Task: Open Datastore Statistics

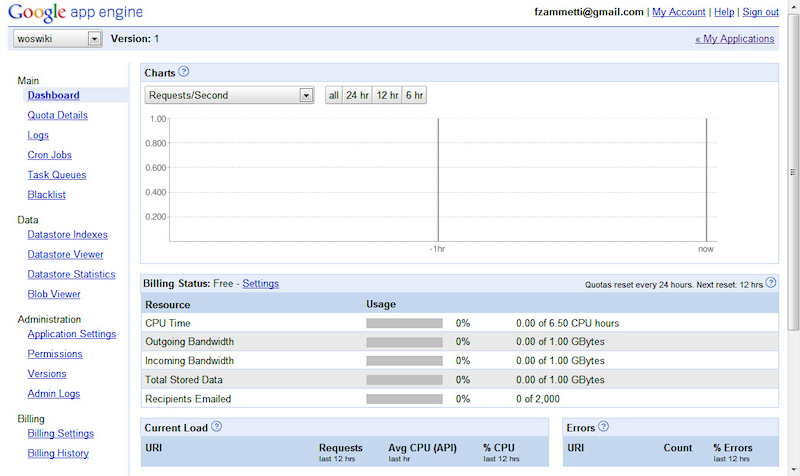Action: pos(71,274)
